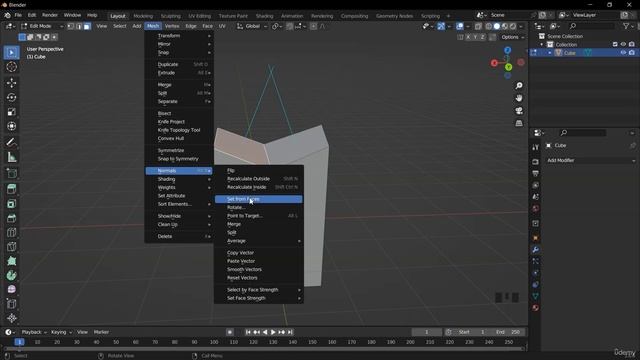Open the Keying dropdown
Viewport: 640px width, 360px height.
pos(61,332)
